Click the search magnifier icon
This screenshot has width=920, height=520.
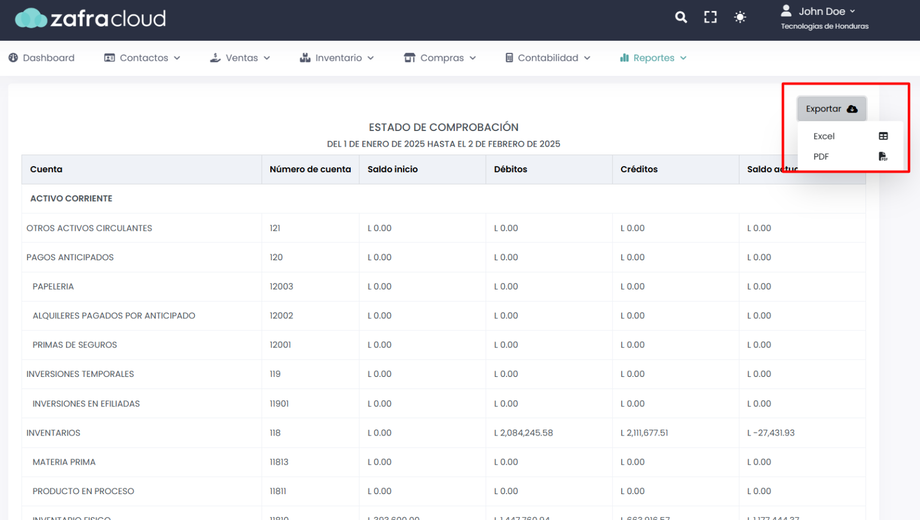coord(681,17)
